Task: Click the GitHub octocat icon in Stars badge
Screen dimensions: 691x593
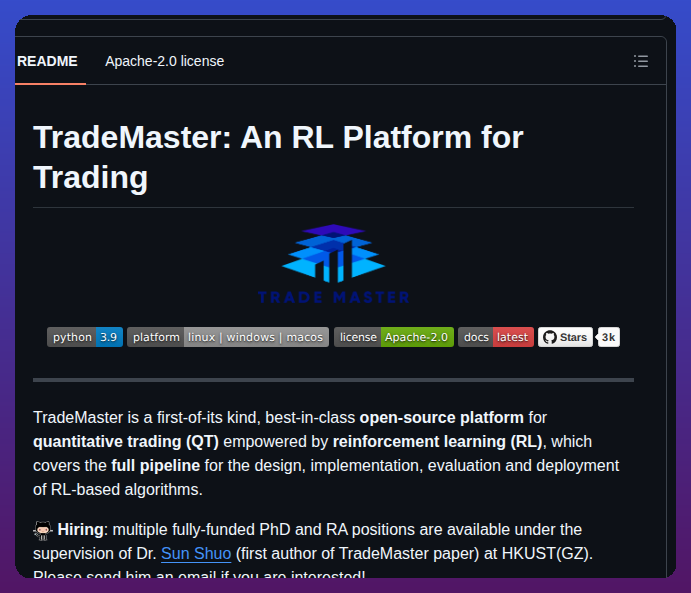Action: pos(550,337)
